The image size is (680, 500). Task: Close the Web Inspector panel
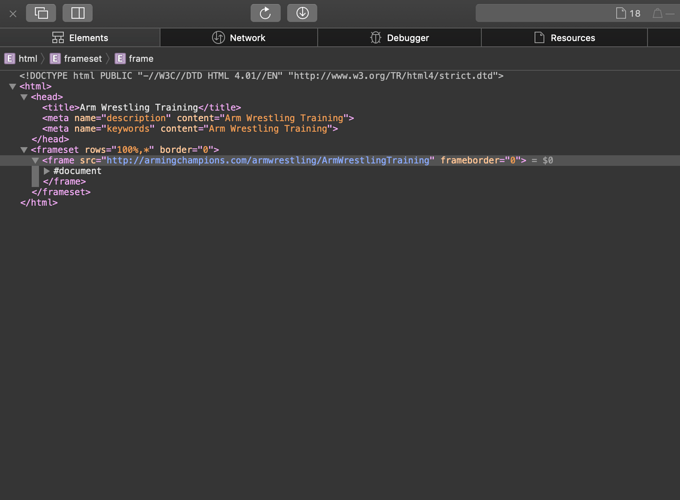click(x=13, y=13)
